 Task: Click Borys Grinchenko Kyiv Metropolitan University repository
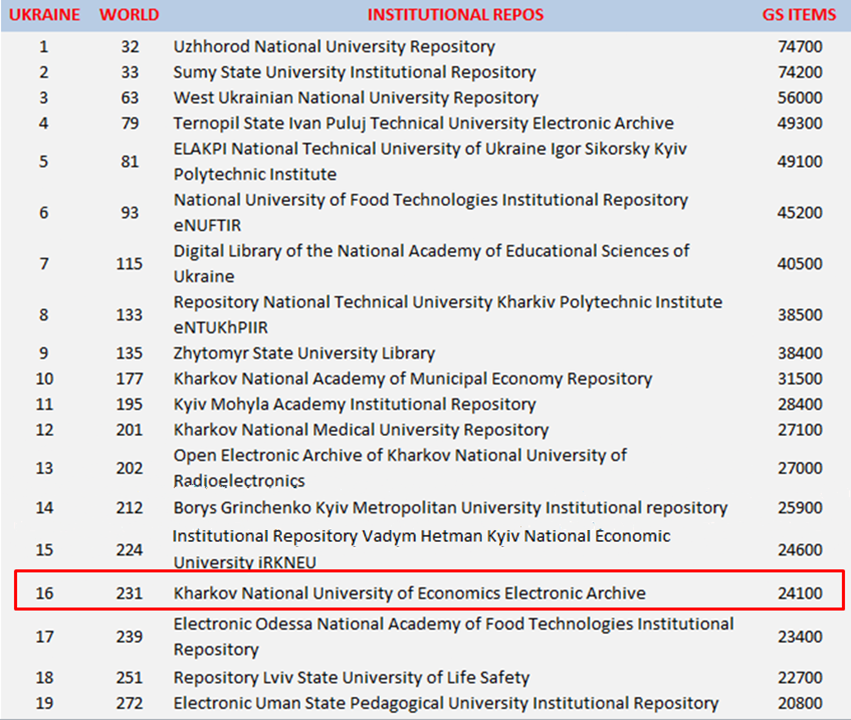pos(450,508)
